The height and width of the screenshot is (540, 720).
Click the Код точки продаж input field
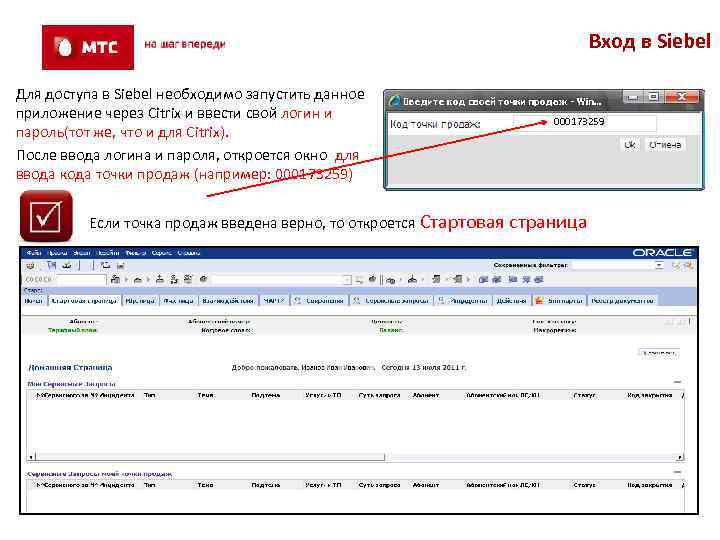[x=585, y=123]
